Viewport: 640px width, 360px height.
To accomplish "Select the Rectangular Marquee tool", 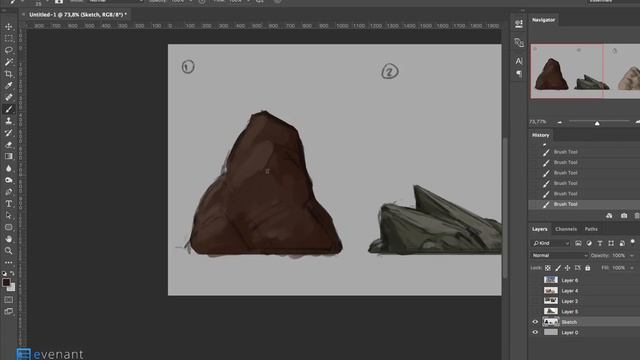I will 9,38.
